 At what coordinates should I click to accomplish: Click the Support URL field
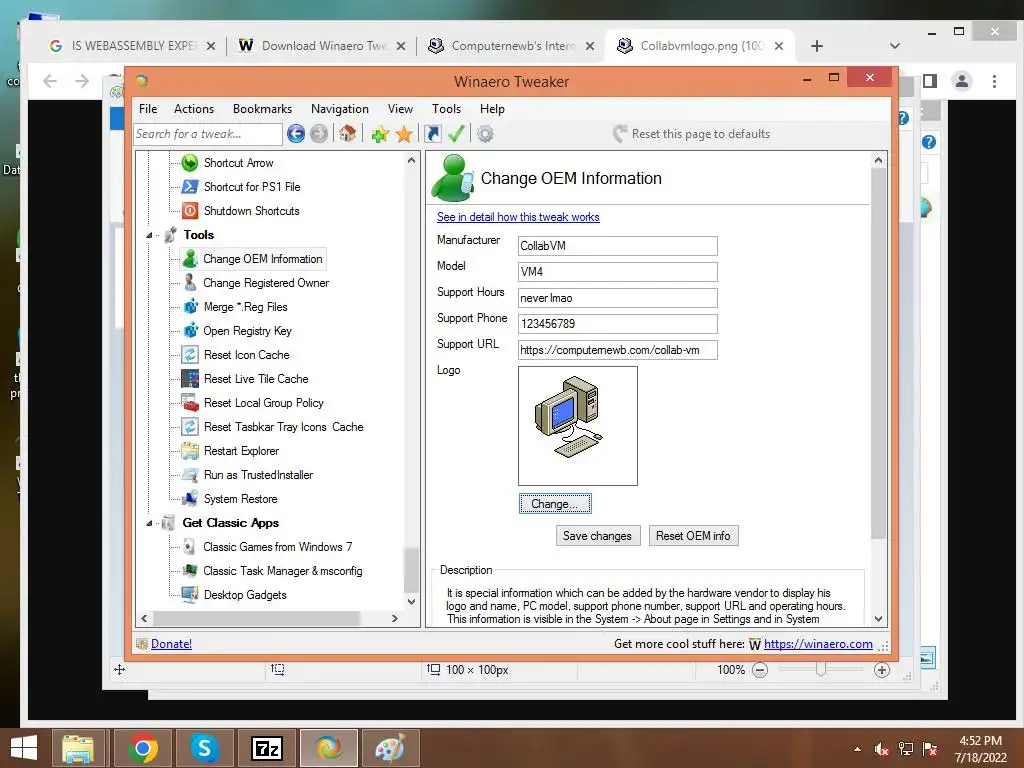pos(618,350)
